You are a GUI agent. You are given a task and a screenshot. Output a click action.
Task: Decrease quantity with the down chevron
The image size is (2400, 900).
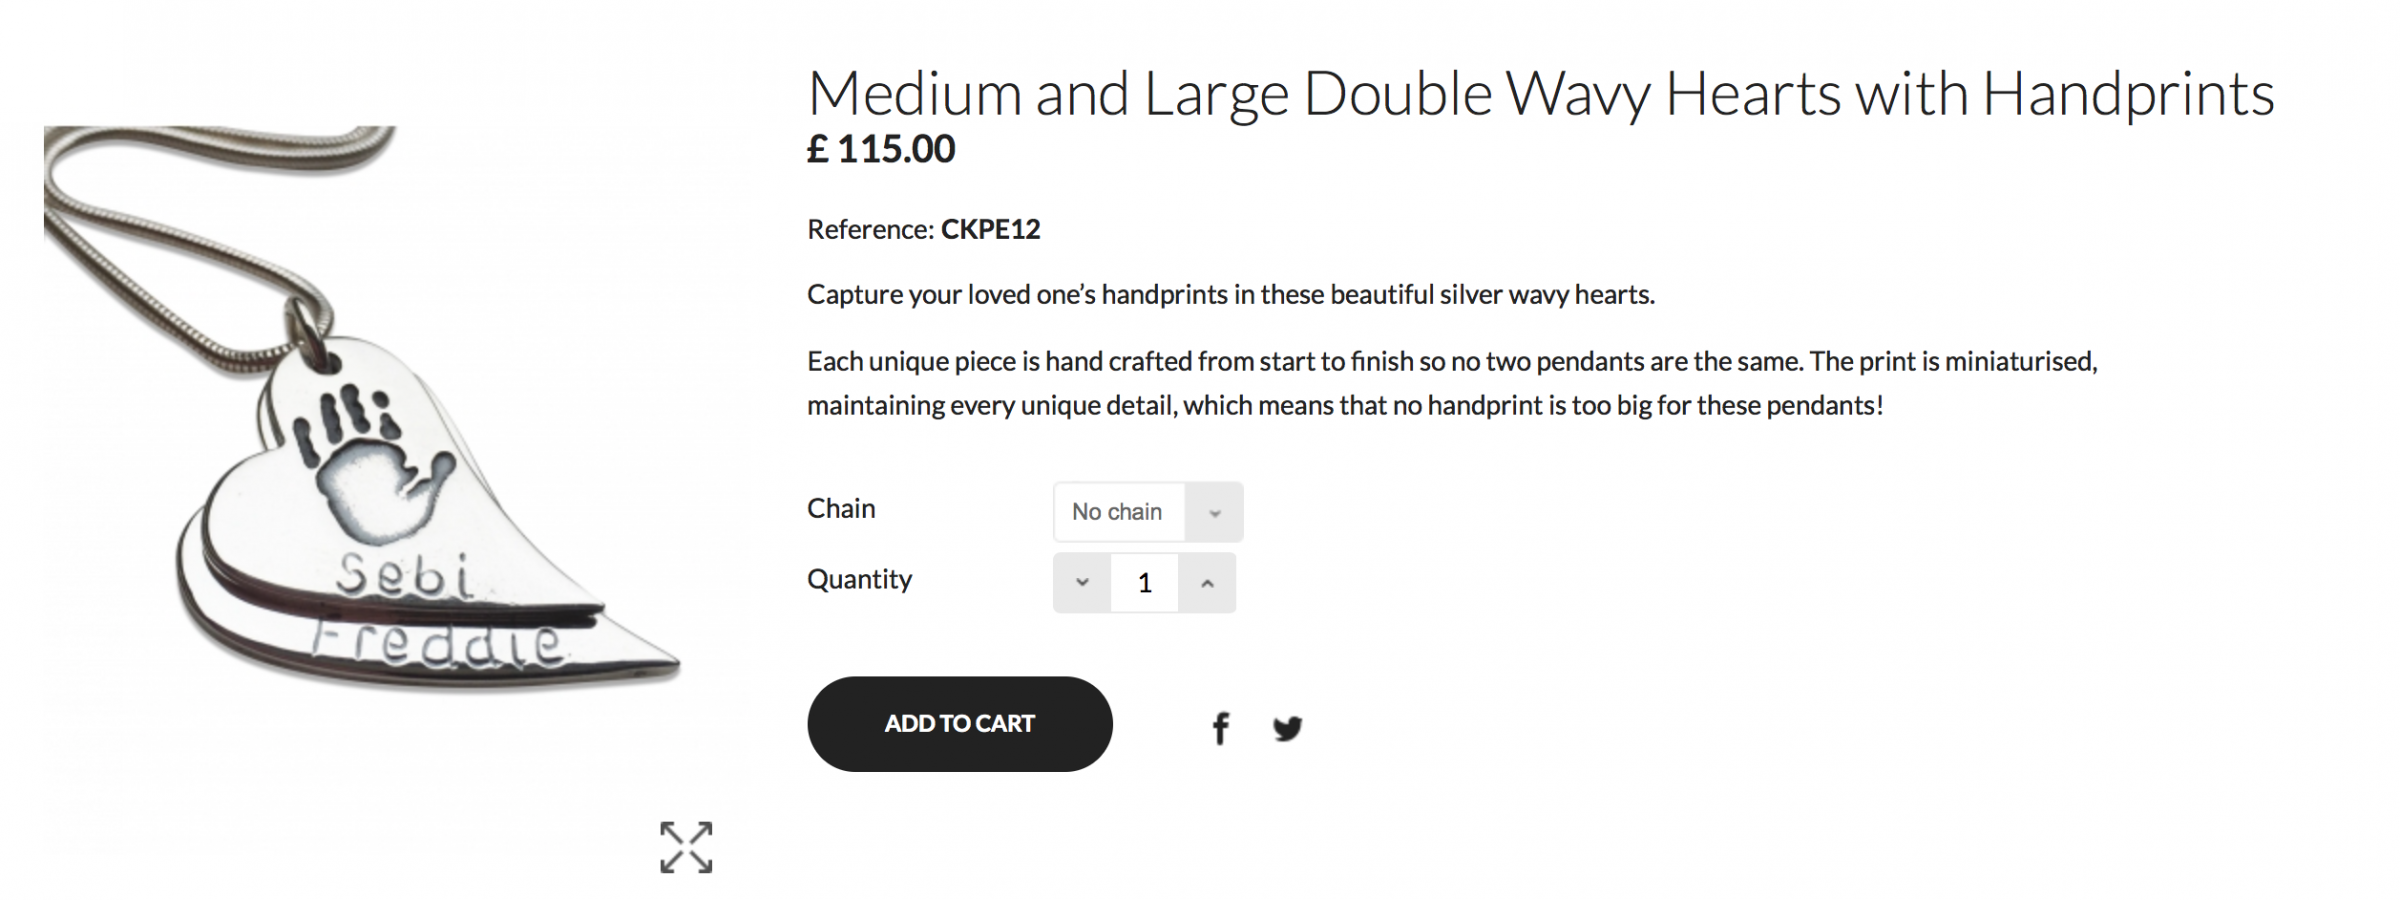point(1082,582)
